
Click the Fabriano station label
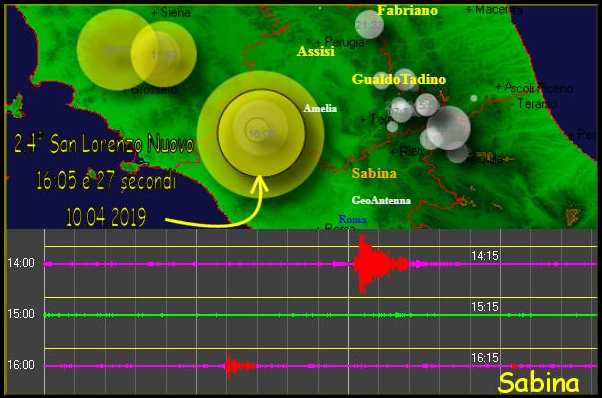[x=407, y=10]
